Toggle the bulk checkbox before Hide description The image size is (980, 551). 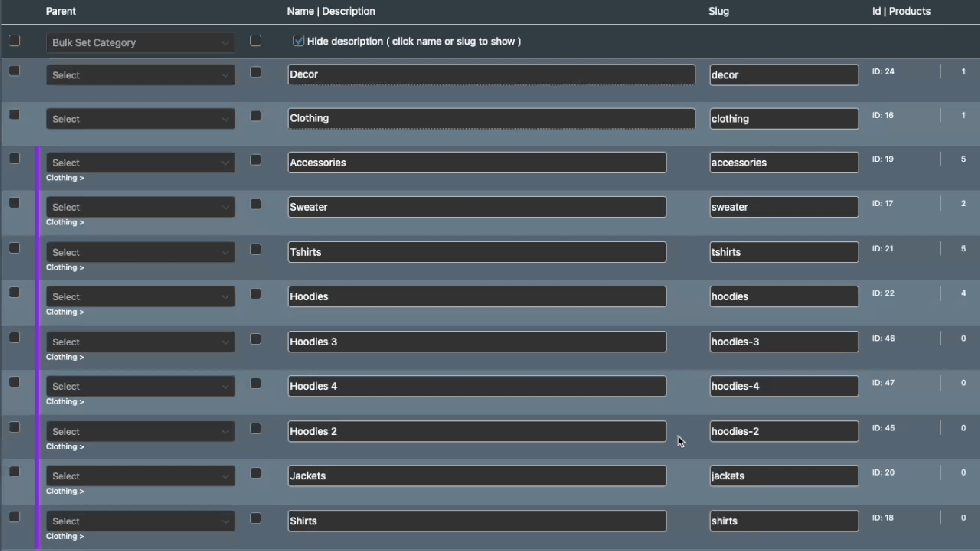tap(256, 41)
